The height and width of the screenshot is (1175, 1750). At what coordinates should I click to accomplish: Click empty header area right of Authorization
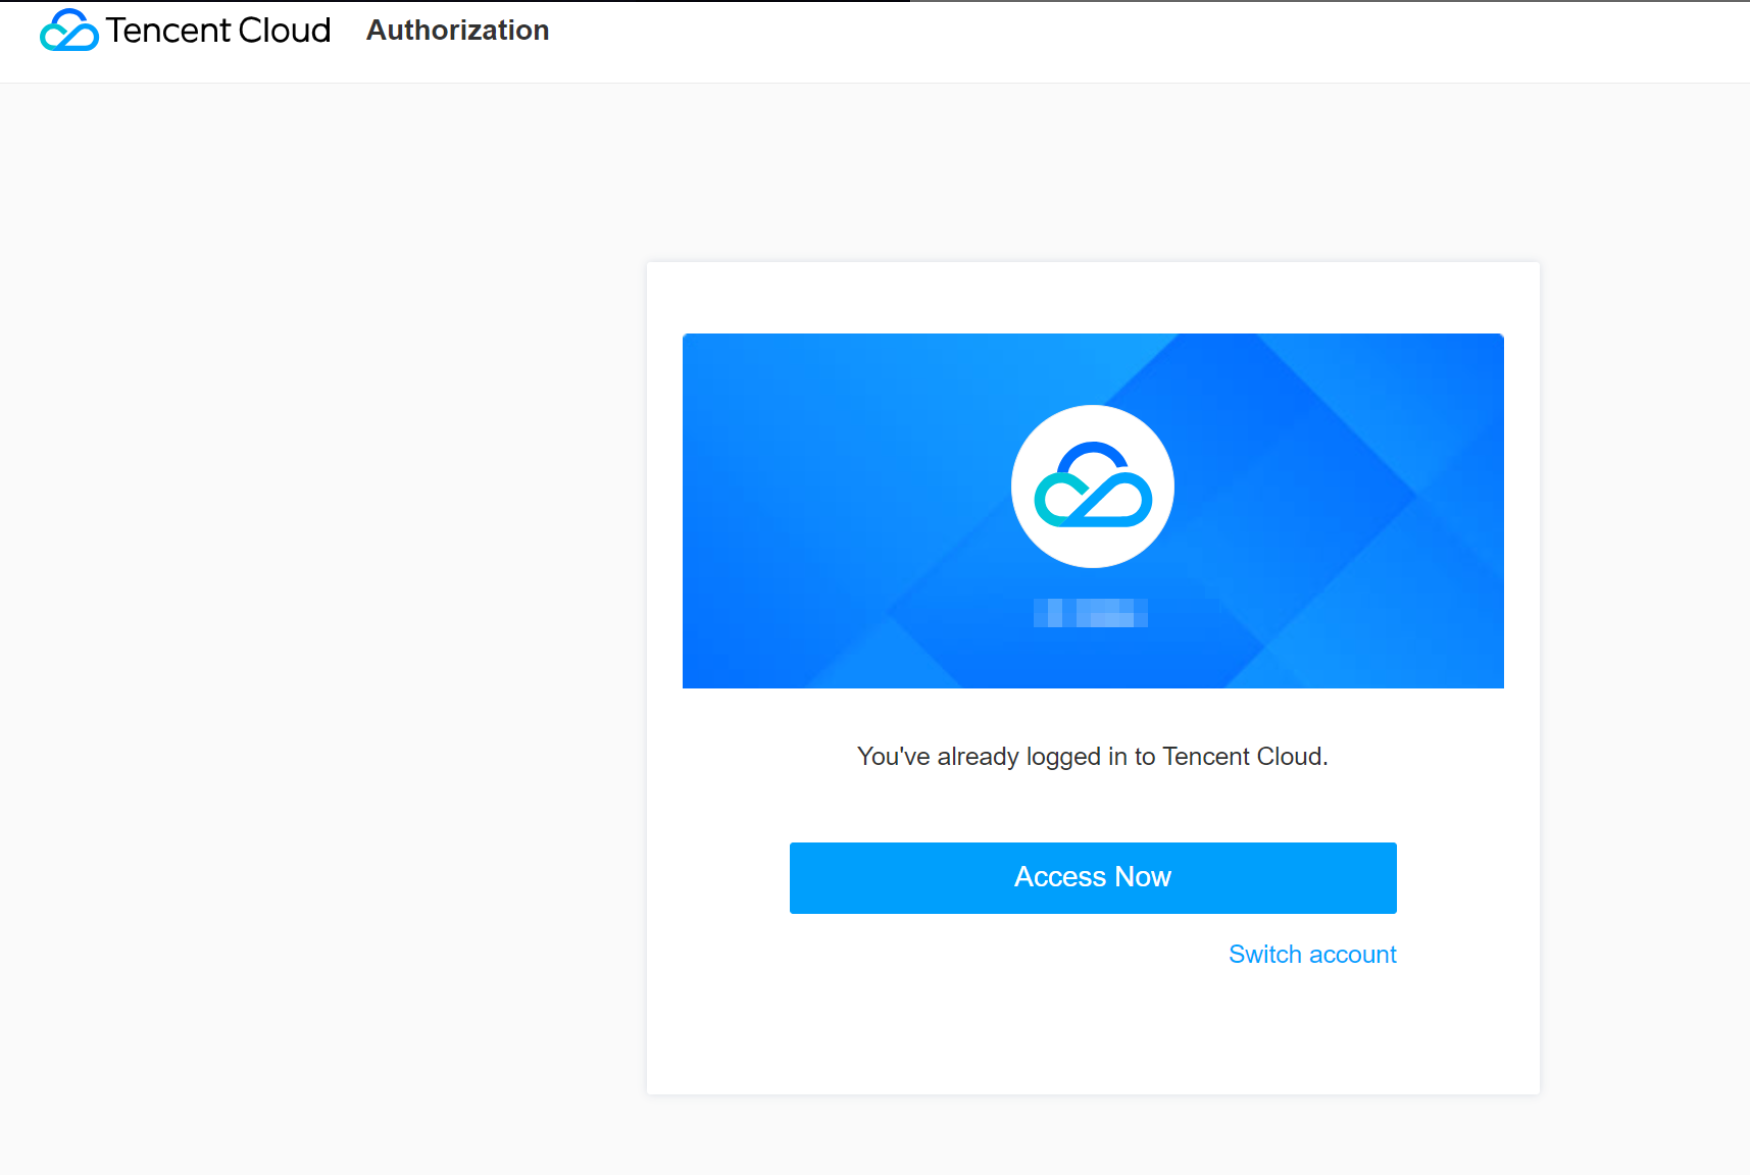[x=1100, y=40]
